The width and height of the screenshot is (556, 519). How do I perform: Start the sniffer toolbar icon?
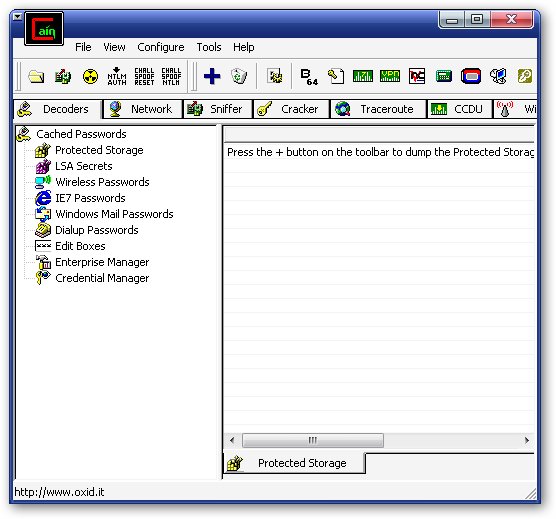pyautogui.click(x=63, y=76)
